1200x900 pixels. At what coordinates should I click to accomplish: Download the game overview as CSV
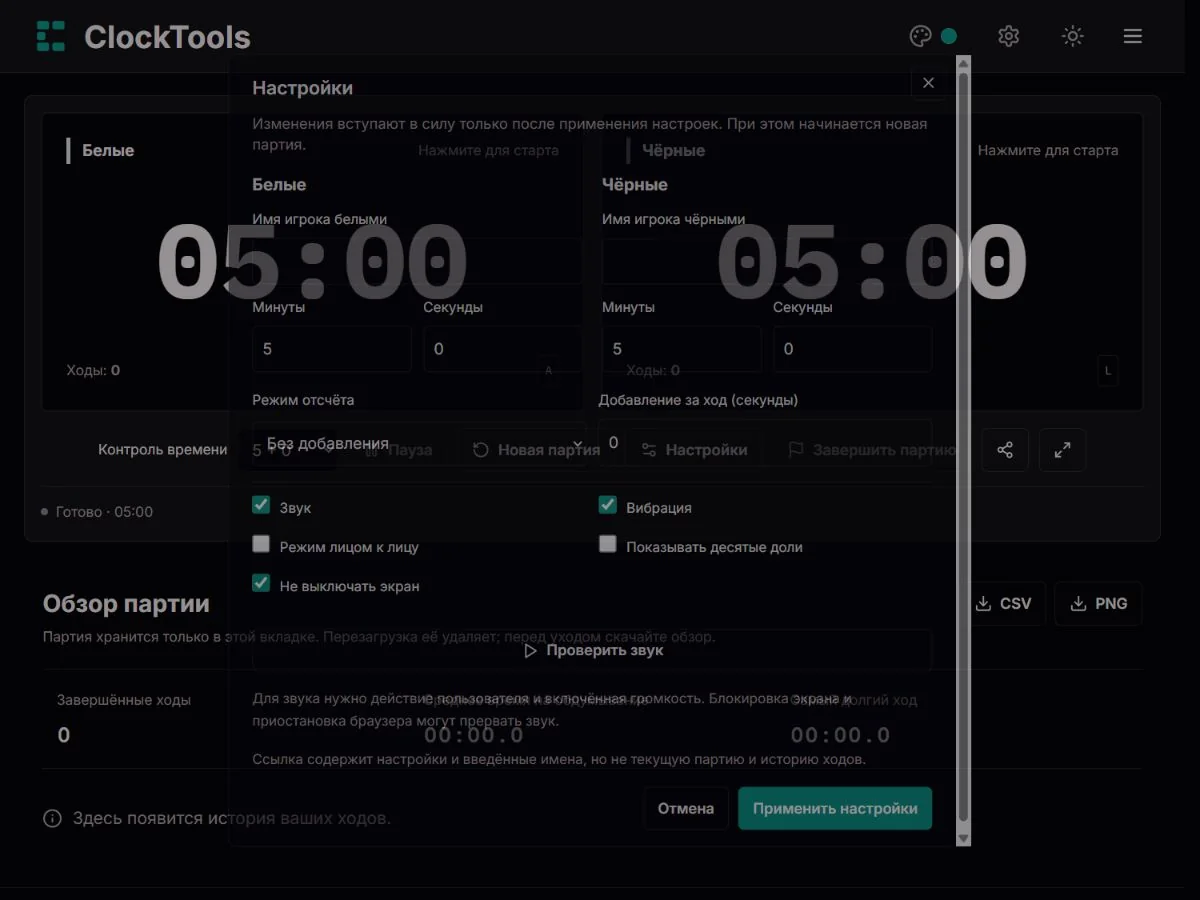(1002, 604)
